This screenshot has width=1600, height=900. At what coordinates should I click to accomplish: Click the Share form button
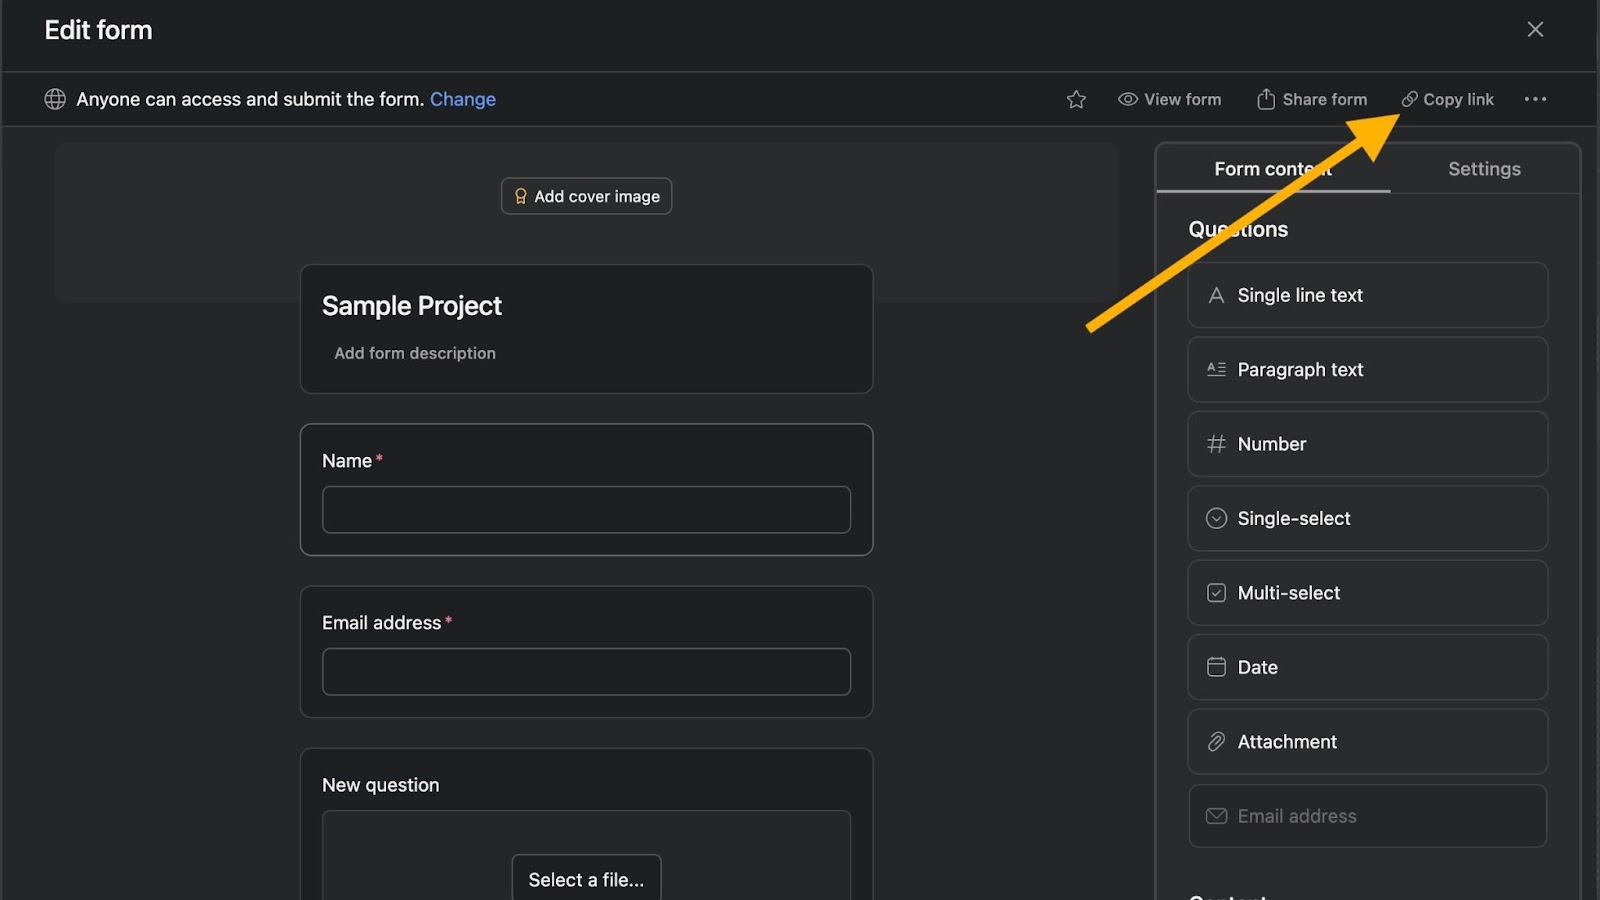1312,99
